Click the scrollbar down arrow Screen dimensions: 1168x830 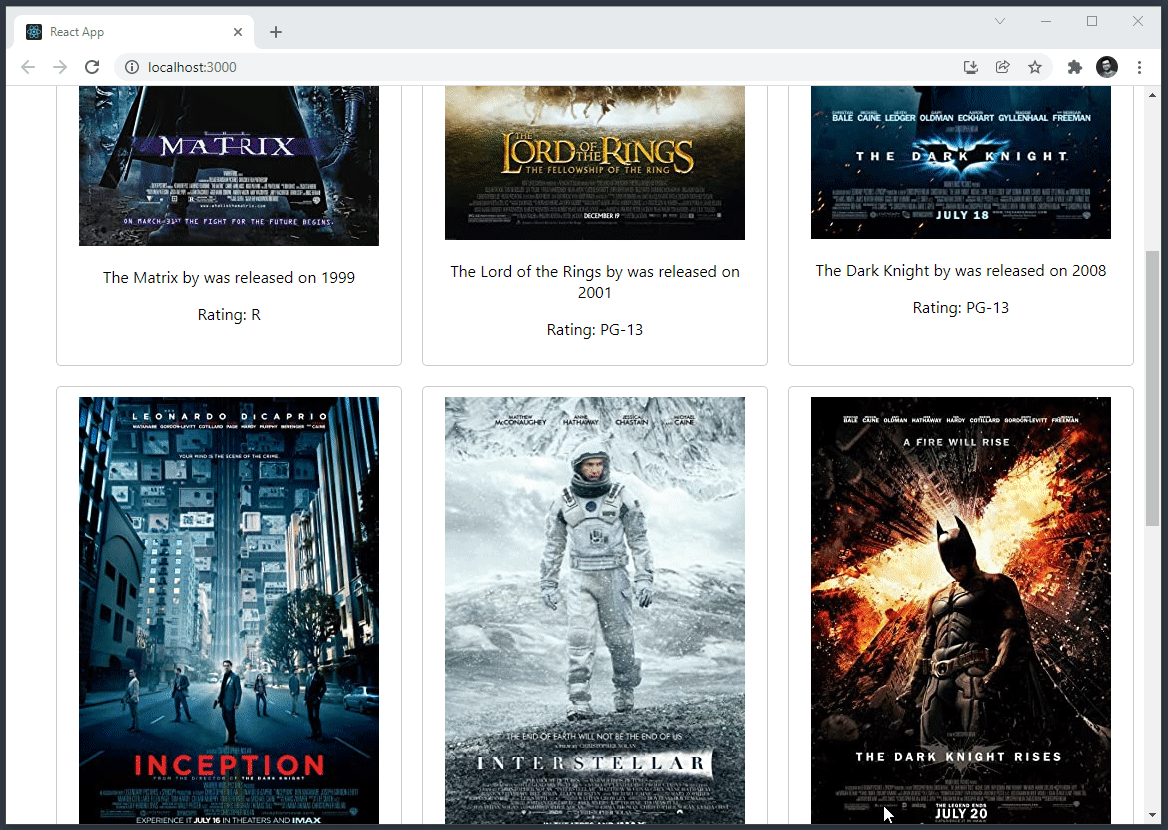[x=1152, y=815]
